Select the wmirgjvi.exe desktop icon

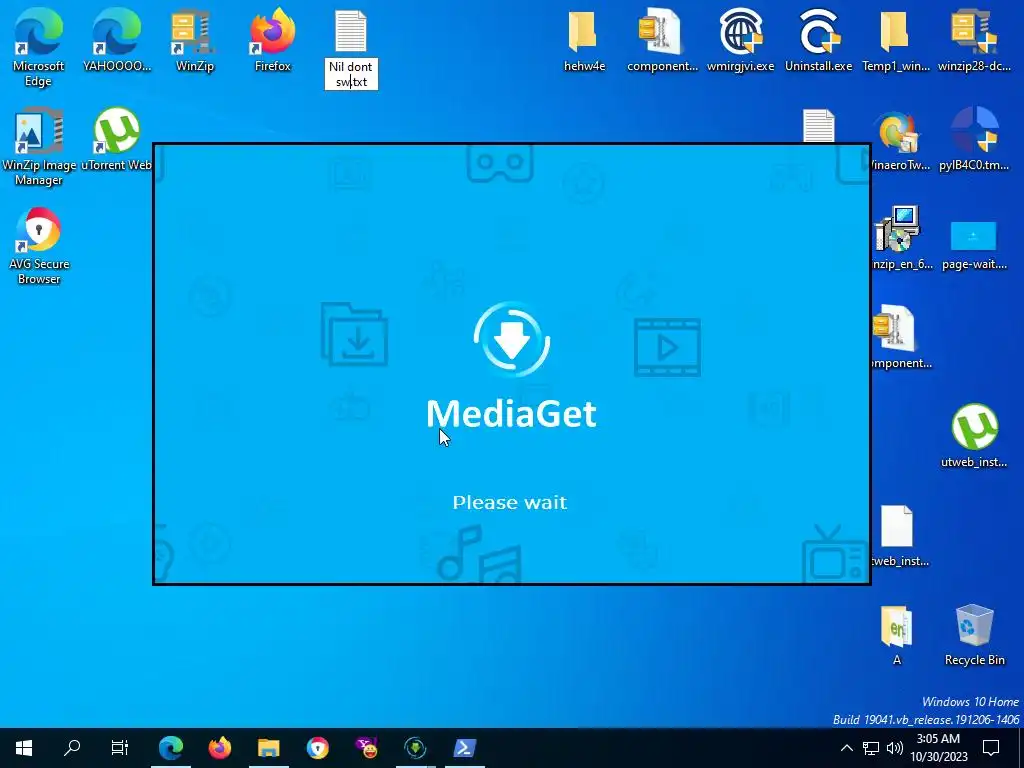pos(741,40)
